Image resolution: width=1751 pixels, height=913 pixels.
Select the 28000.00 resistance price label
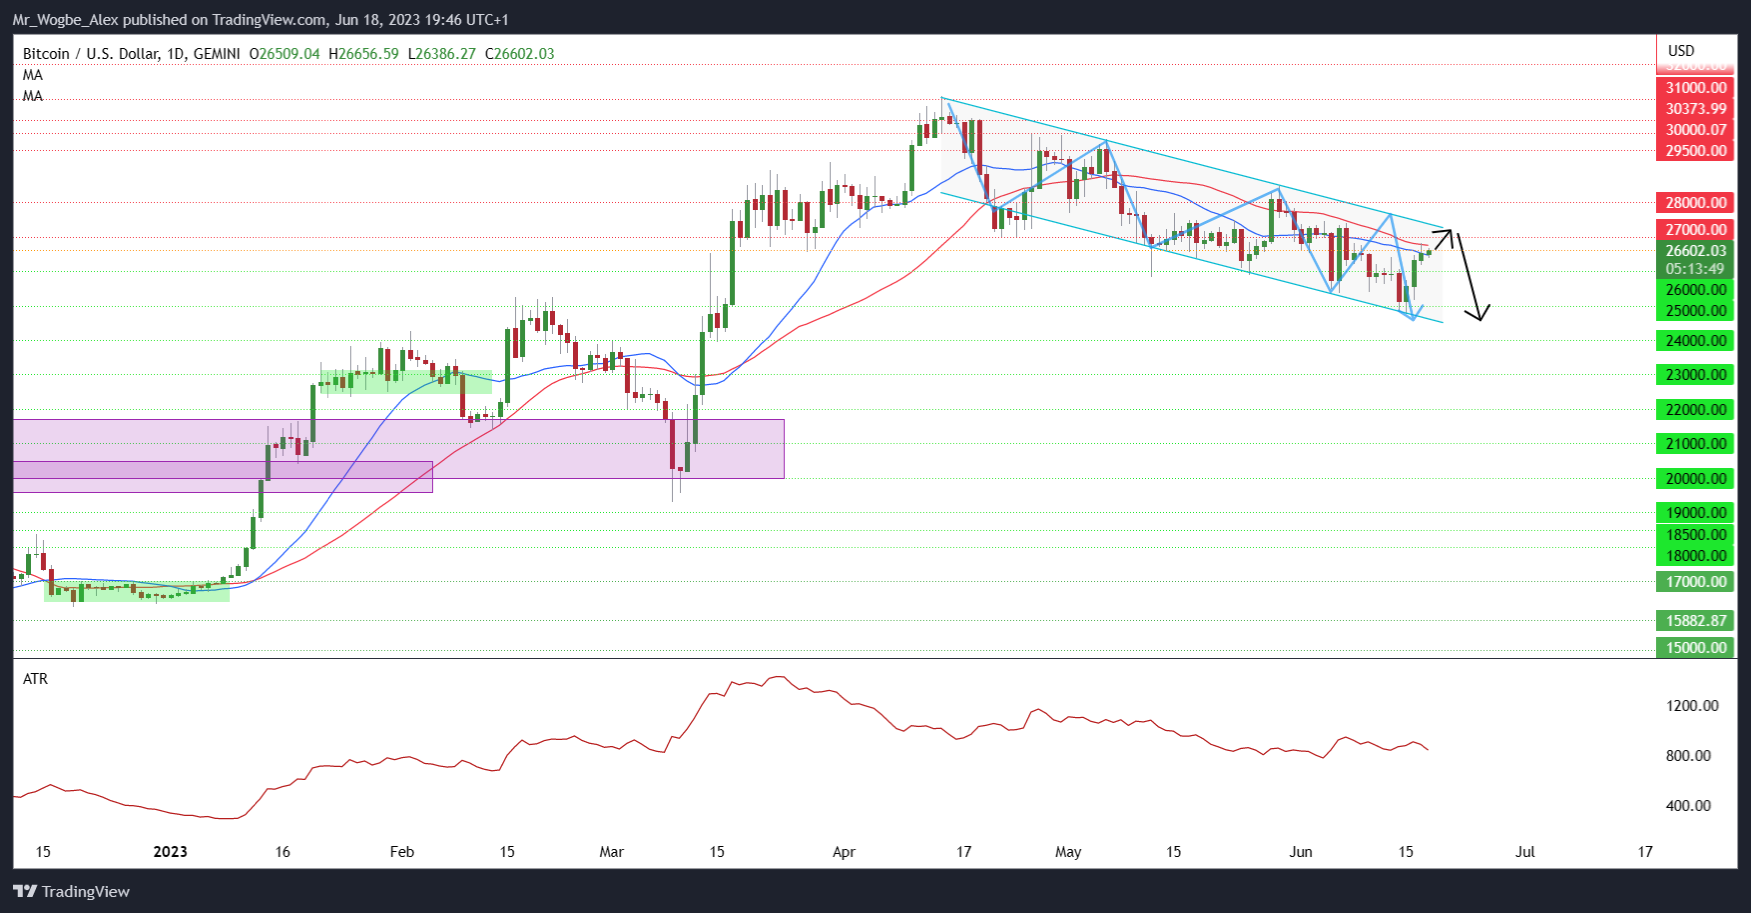click(1695, 203)
